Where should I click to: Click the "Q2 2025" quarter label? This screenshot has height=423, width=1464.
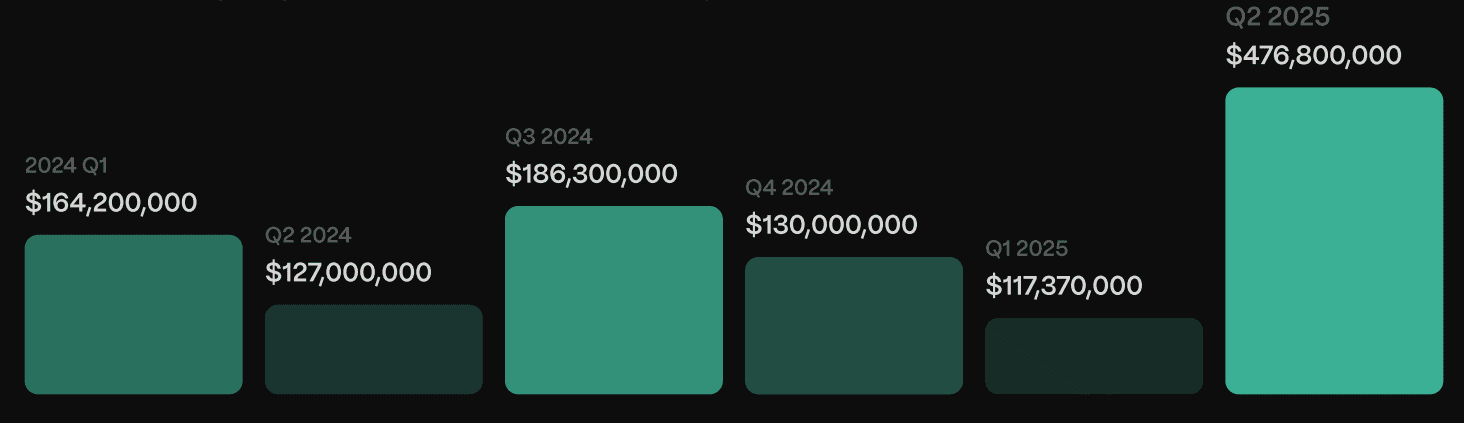coord(1278,17)
